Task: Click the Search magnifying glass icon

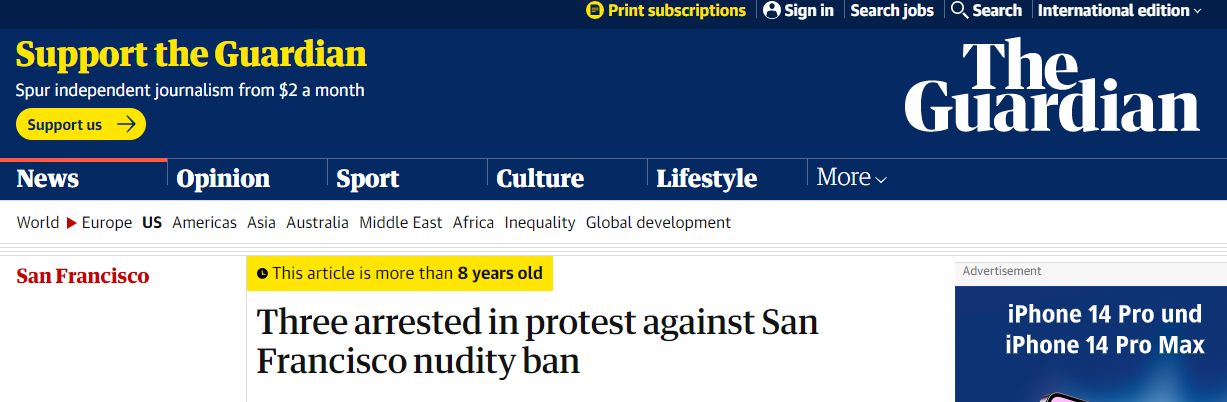Action: 959,10
